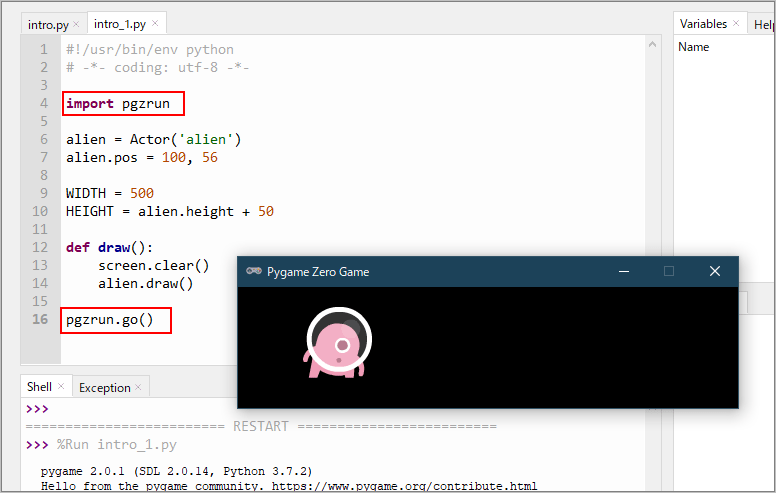Image resolution: width=776 pixels, height=493 pixels.
Task: Click the 'pygame 2.0.1 (SDL 2.0.14, Python 3.7.2)' output
Action: point(176,471)
